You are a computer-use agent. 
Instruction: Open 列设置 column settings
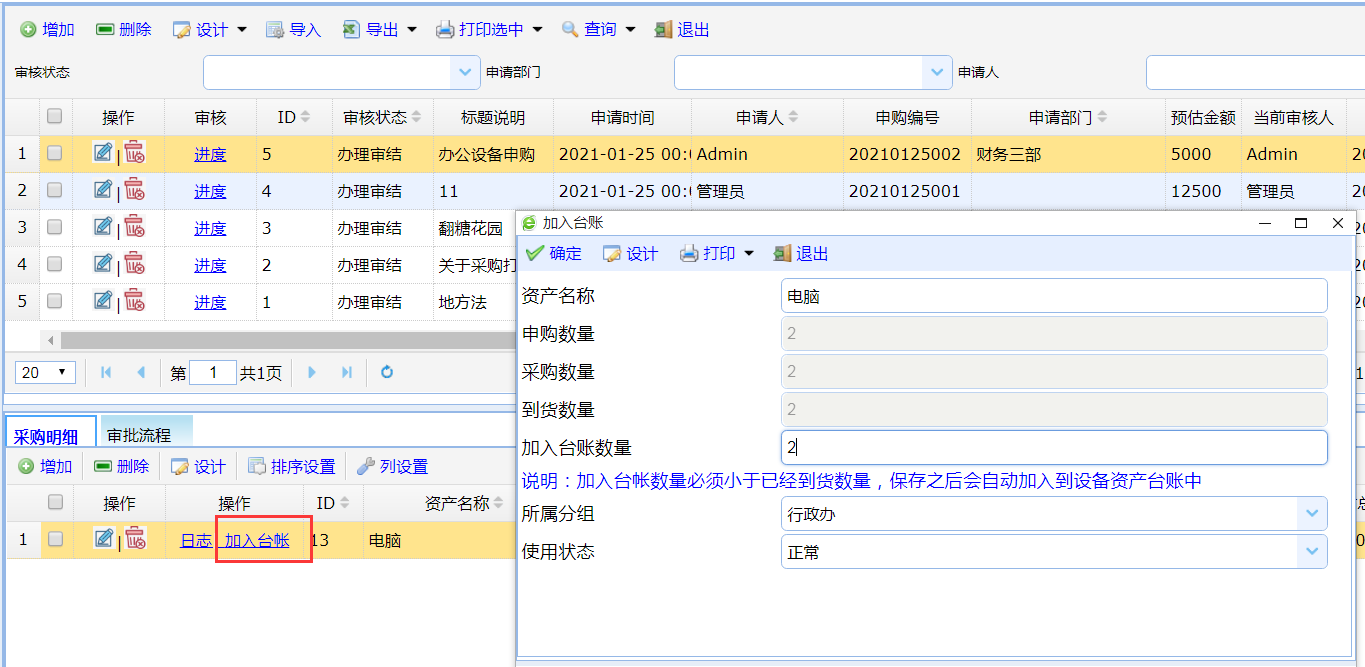(x=392, y=467)
